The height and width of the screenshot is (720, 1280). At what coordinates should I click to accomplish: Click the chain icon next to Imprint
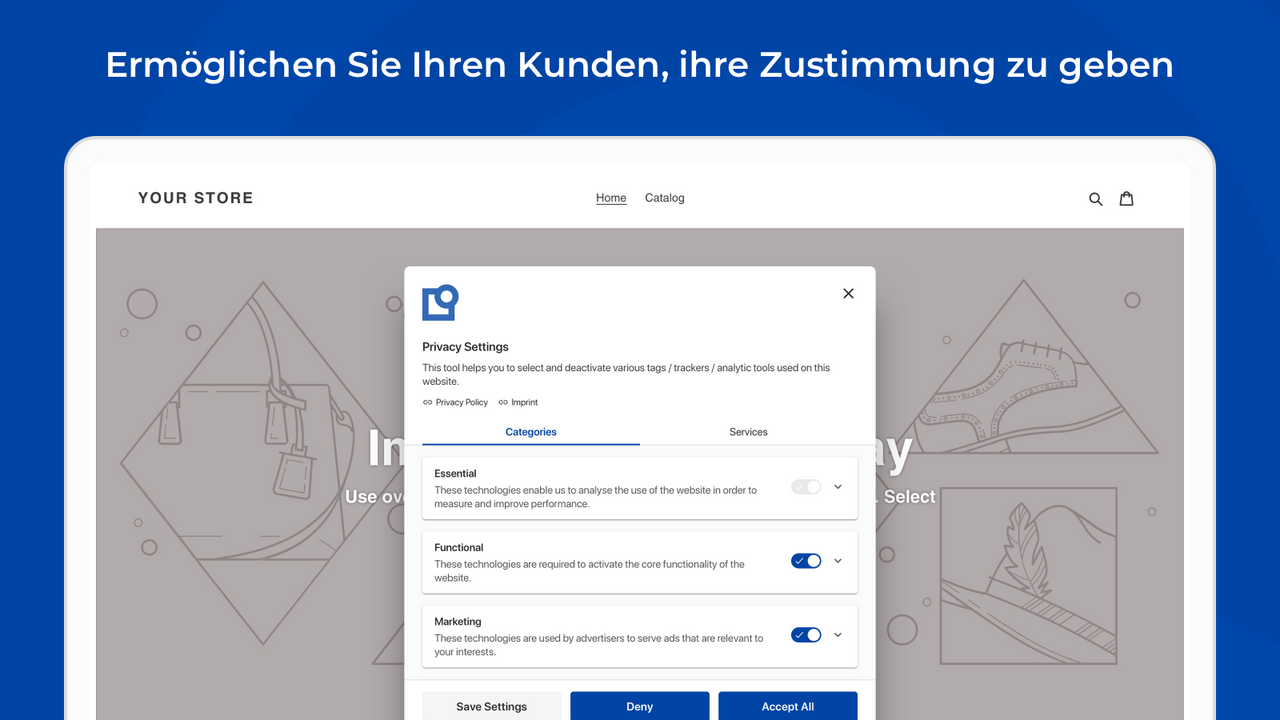pos(503,402)
